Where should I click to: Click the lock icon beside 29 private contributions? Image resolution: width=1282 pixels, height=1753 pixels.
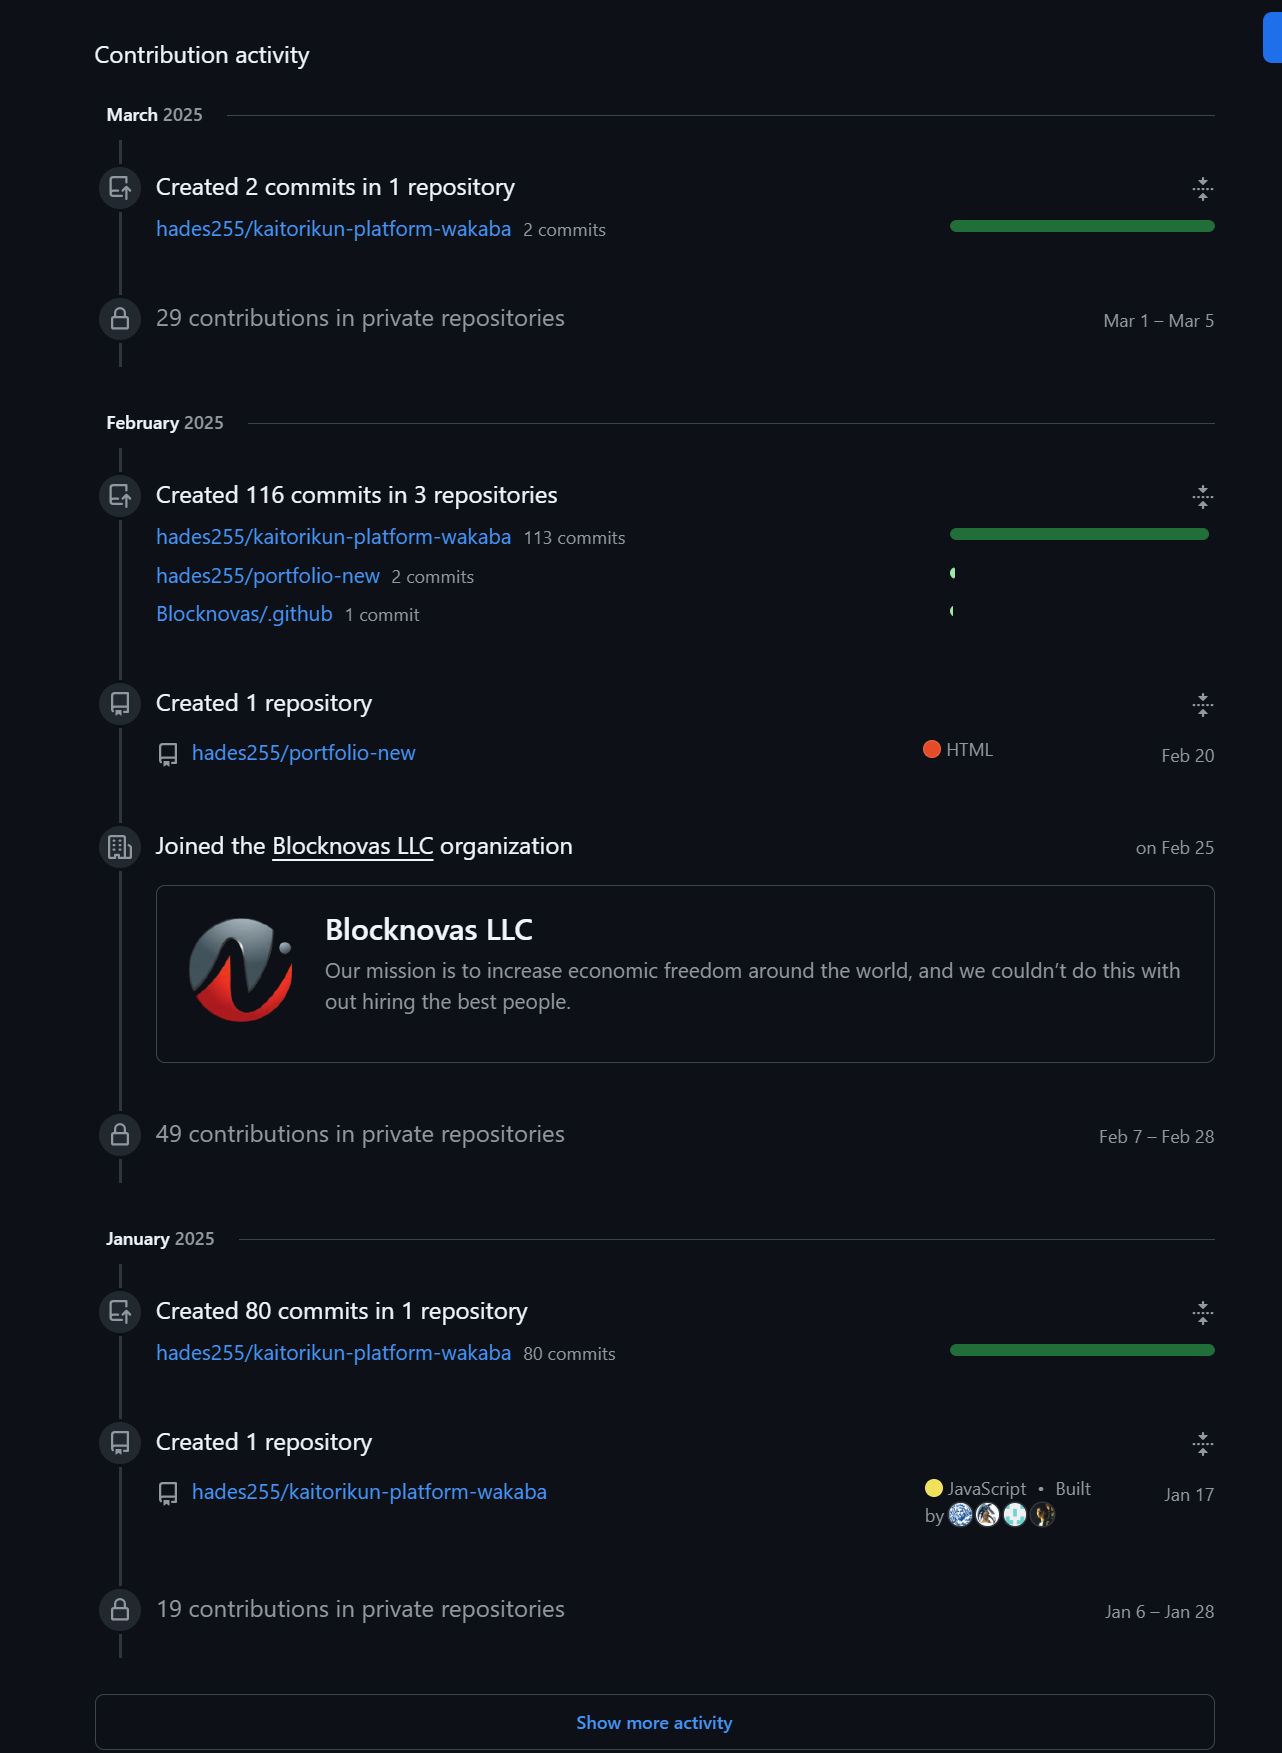pyautogui.click(x=120, y=319)
